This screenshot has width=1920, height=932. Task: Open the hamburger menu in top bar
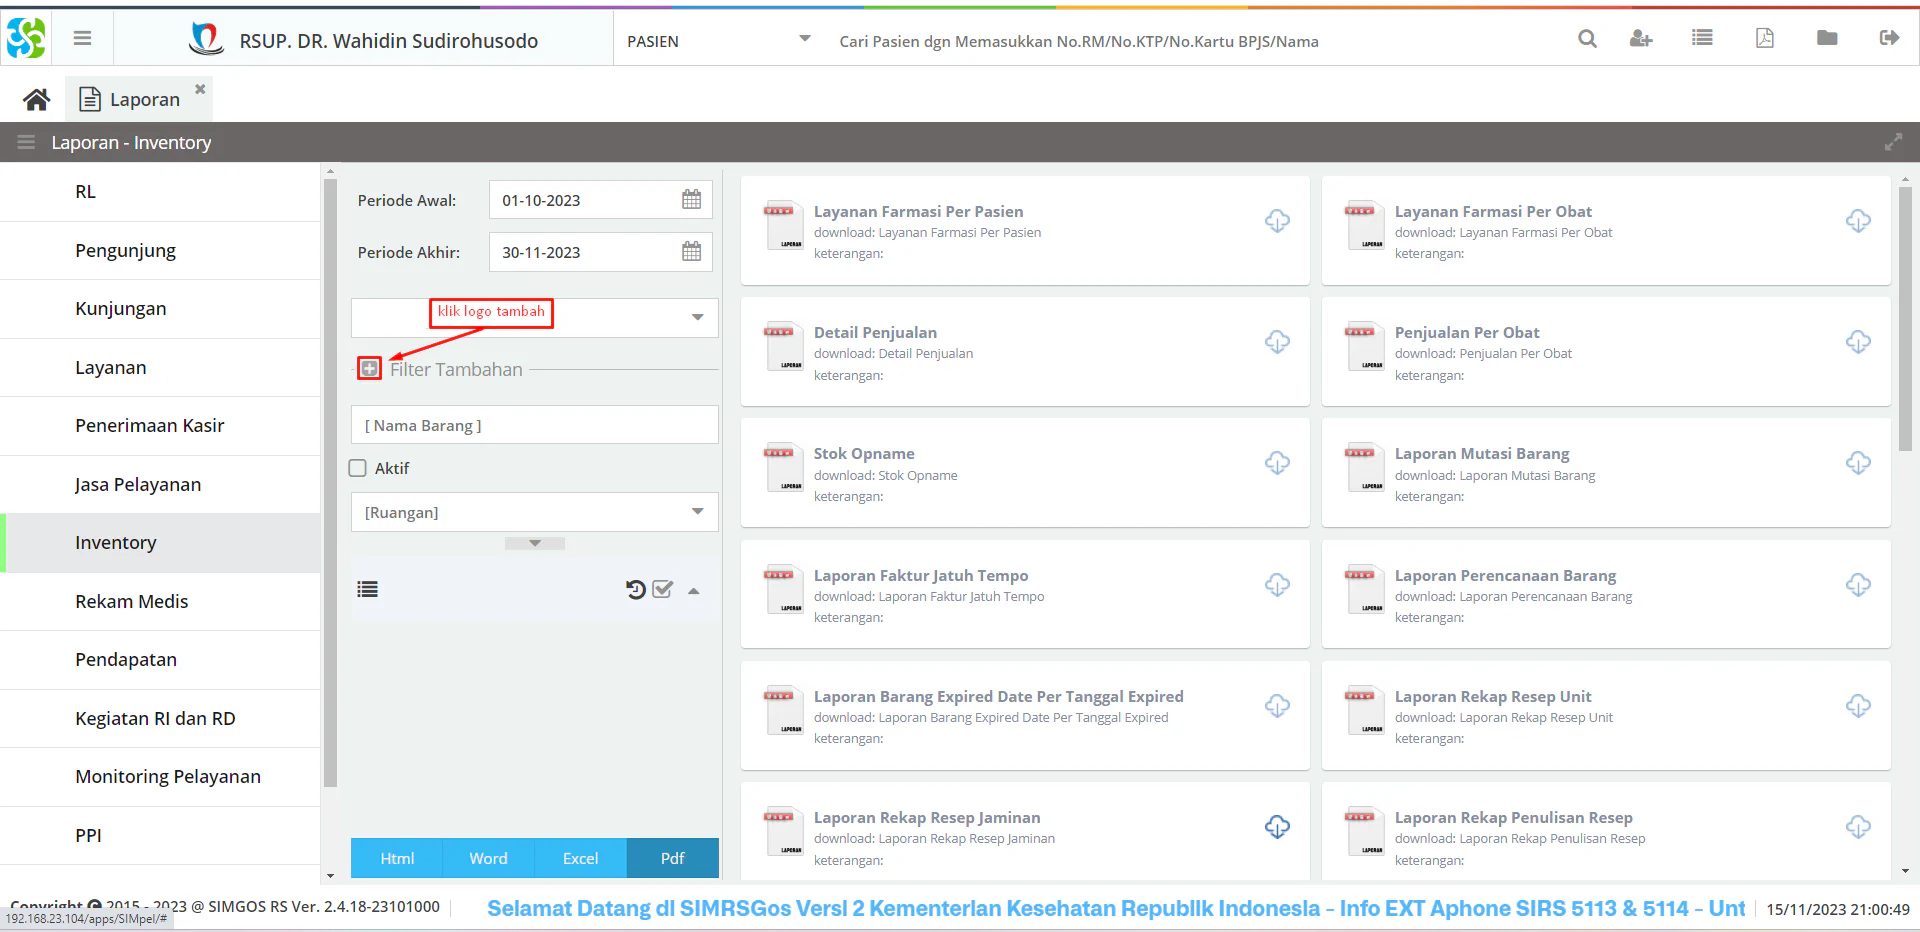83,38
